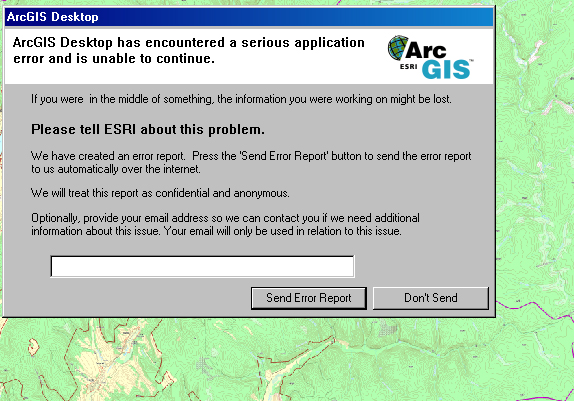
Task: Click the 'Please tell ESRI about this problem.' heading
Action: [x=148, y=129]
